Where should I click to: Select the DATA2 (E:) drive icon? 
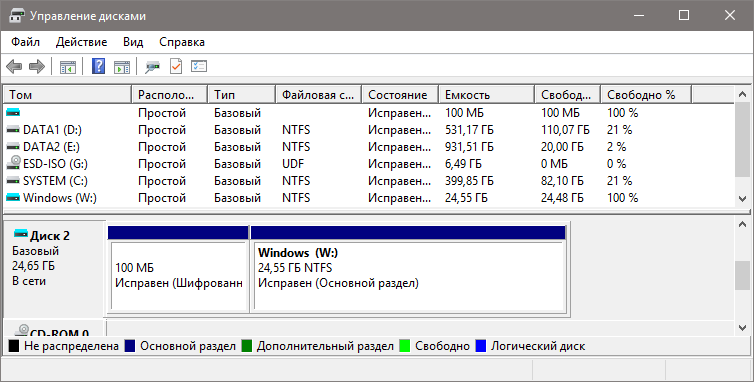(x=13, y=147)
